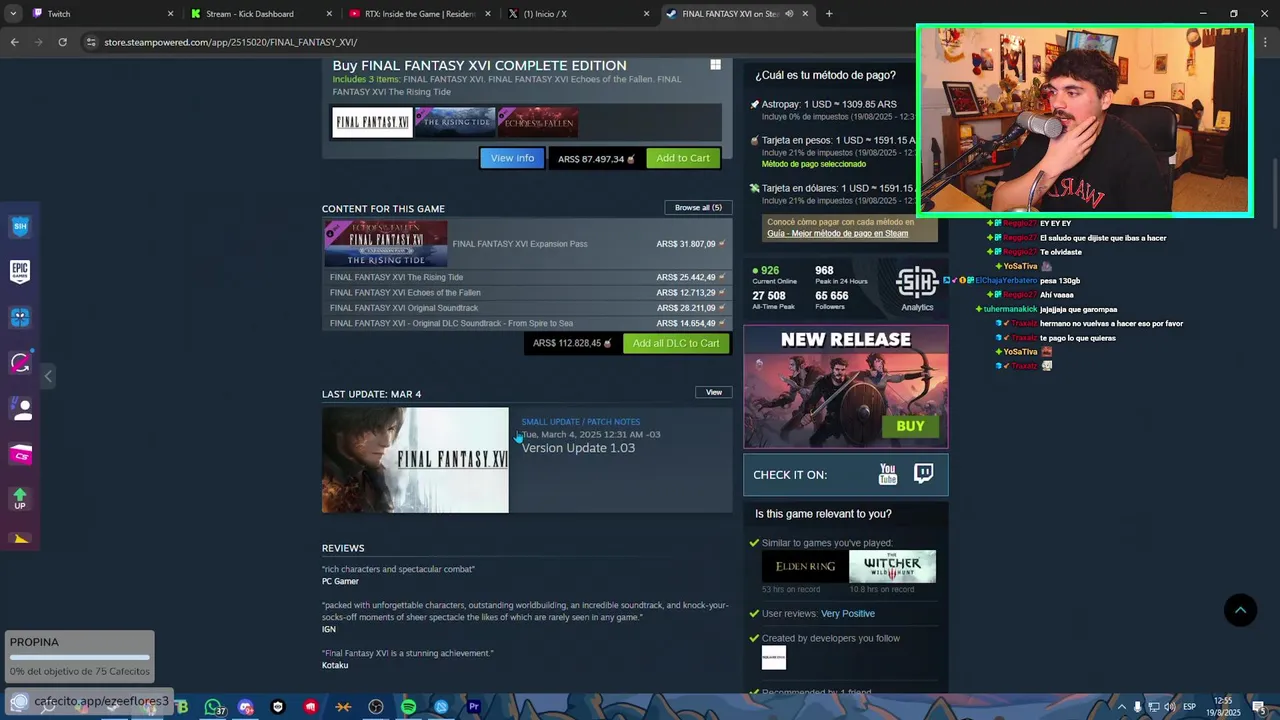The width and height of the screenshot is (1280, 720).
Task: Click the PROPINA progress bar widget
Action: (80, 657)
